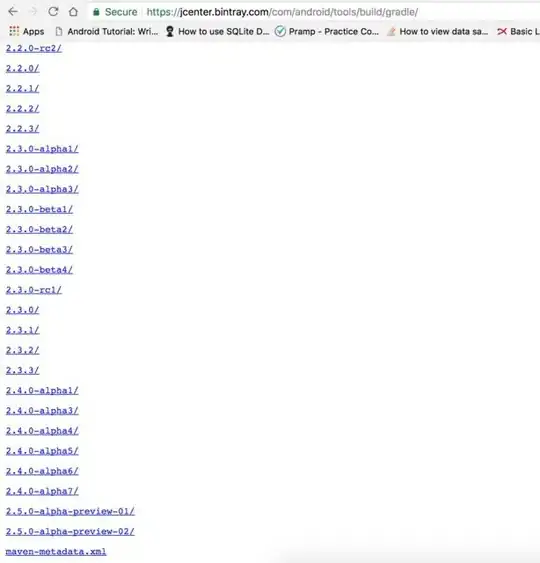Image resolution: width=540 pixels, height=563 pixels.
Task: Open the 2.2.0-rc2/ directory link
Action: pos(34,48)
